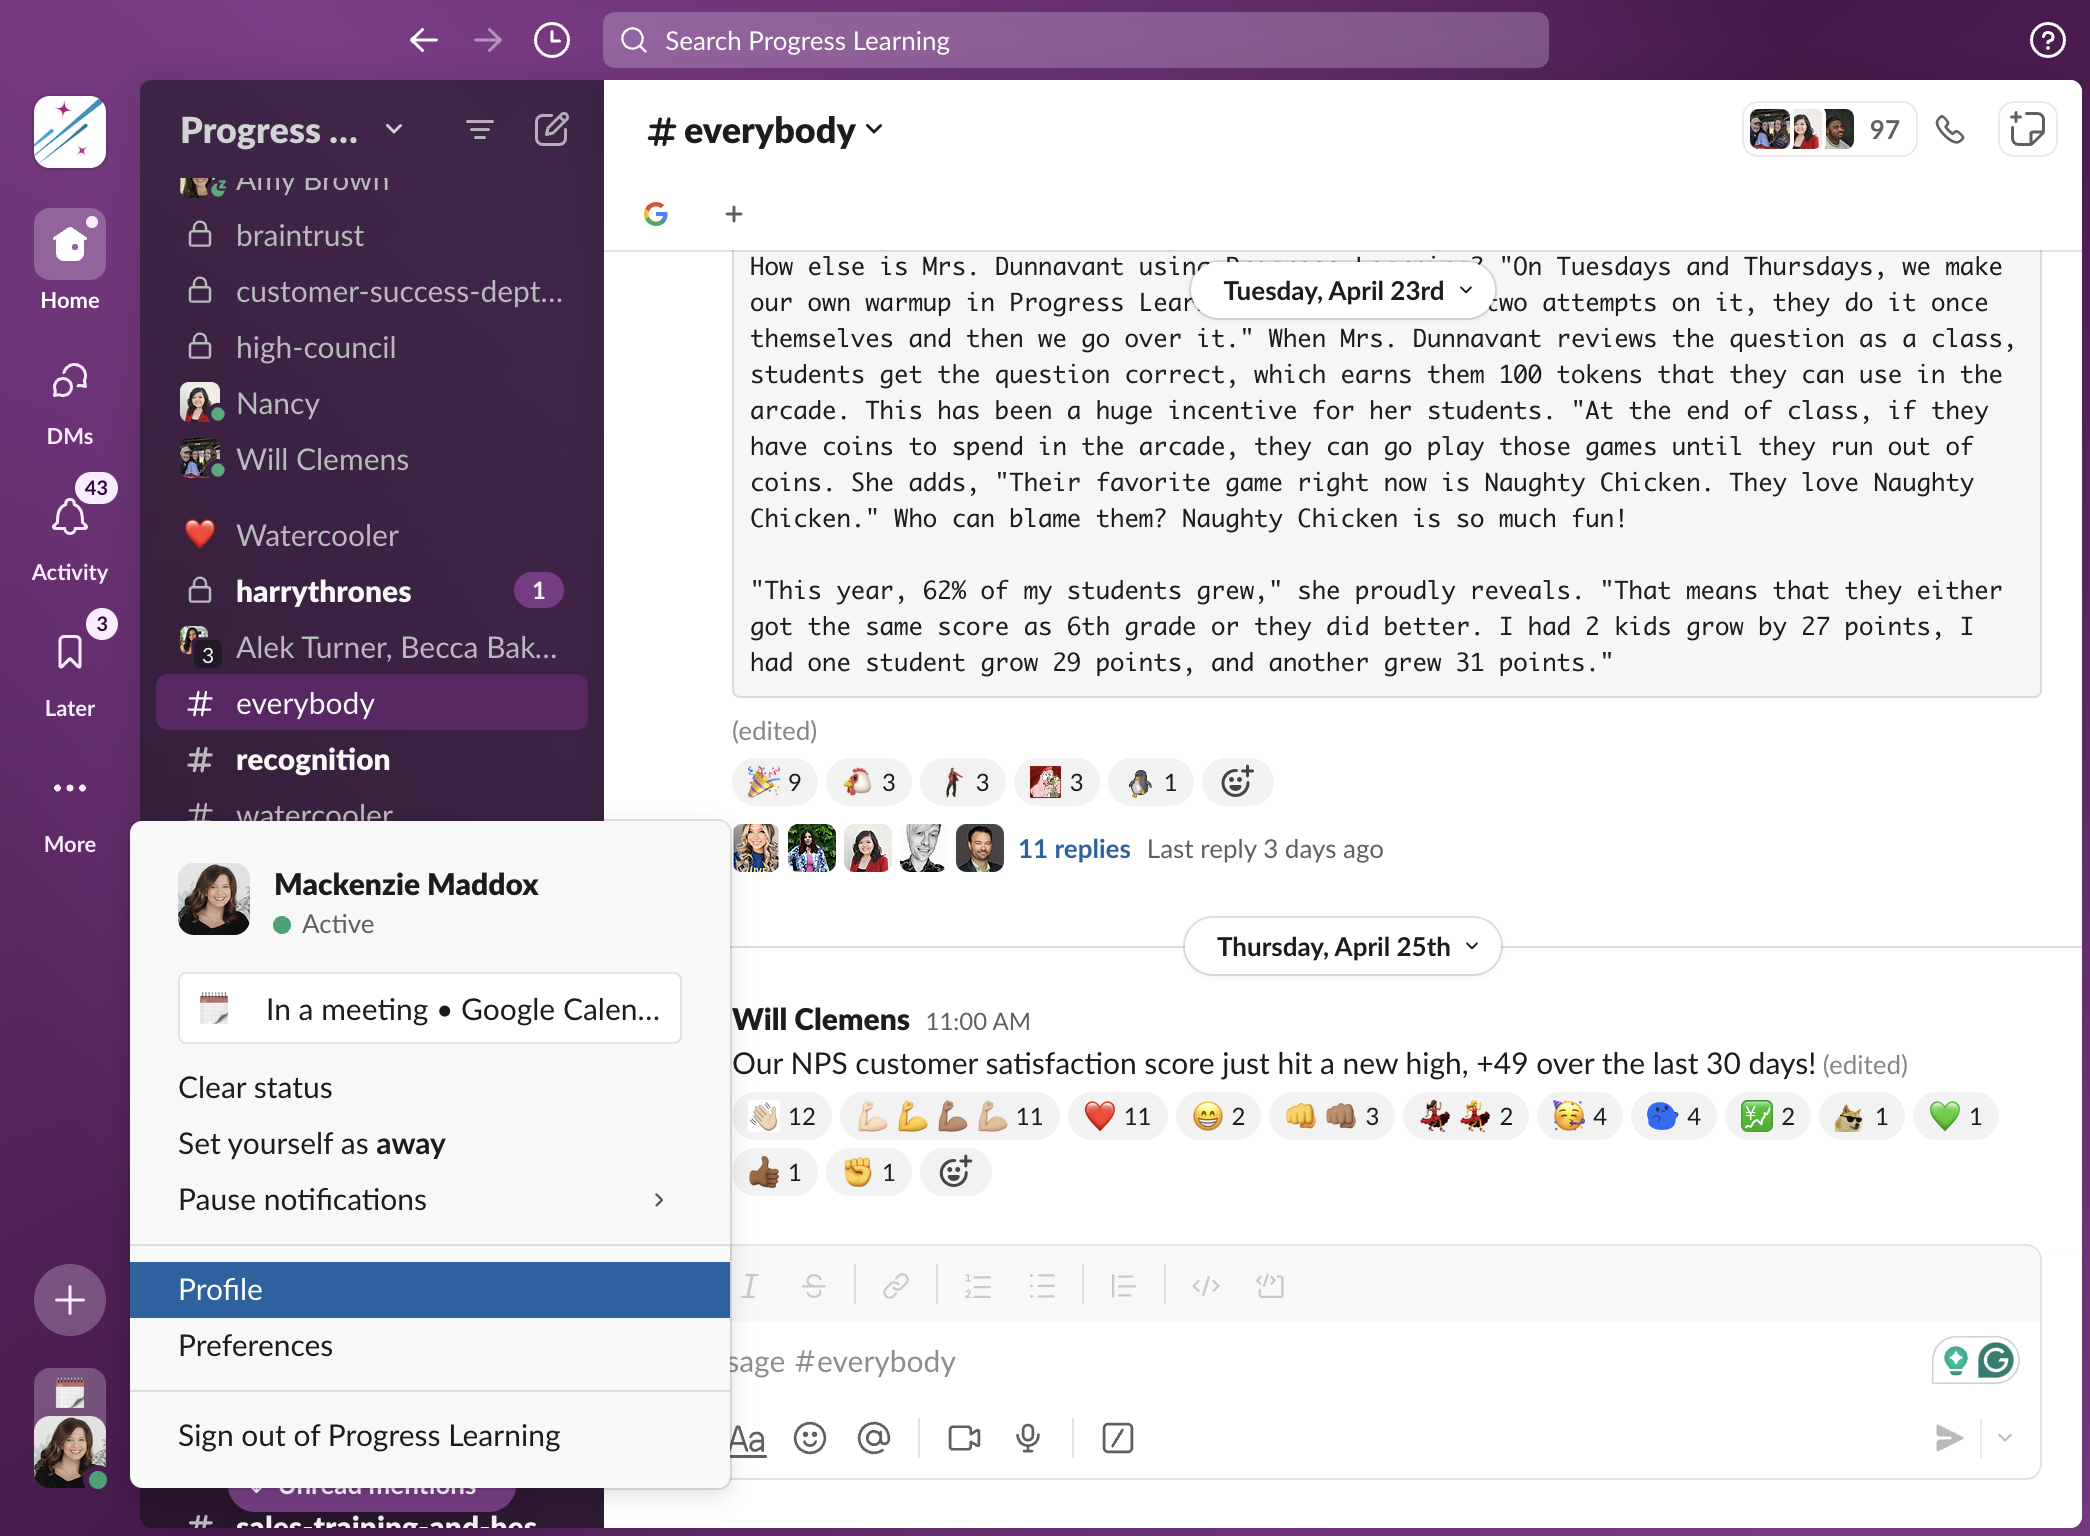Send the message with arrow button

tap(1948, 1438)
